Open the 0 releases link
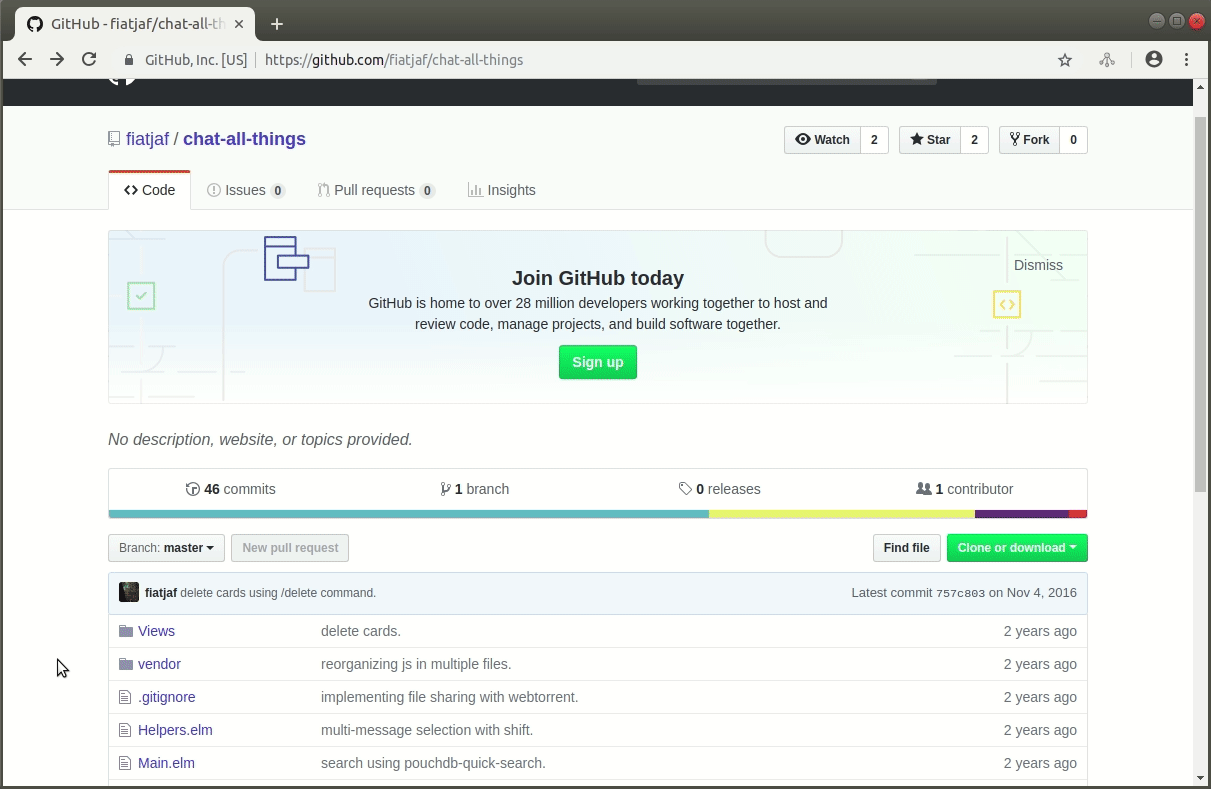 [x=719, y=489]
